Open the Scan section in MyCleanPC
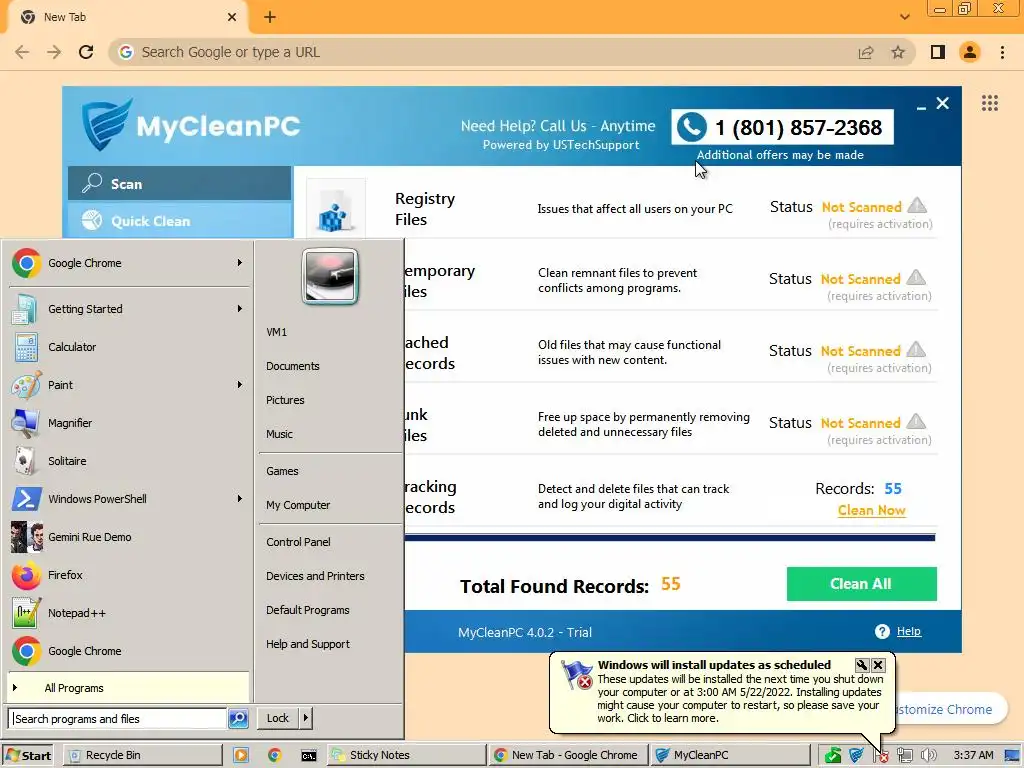Screen dimensions: 1024x768 [180, 184]
